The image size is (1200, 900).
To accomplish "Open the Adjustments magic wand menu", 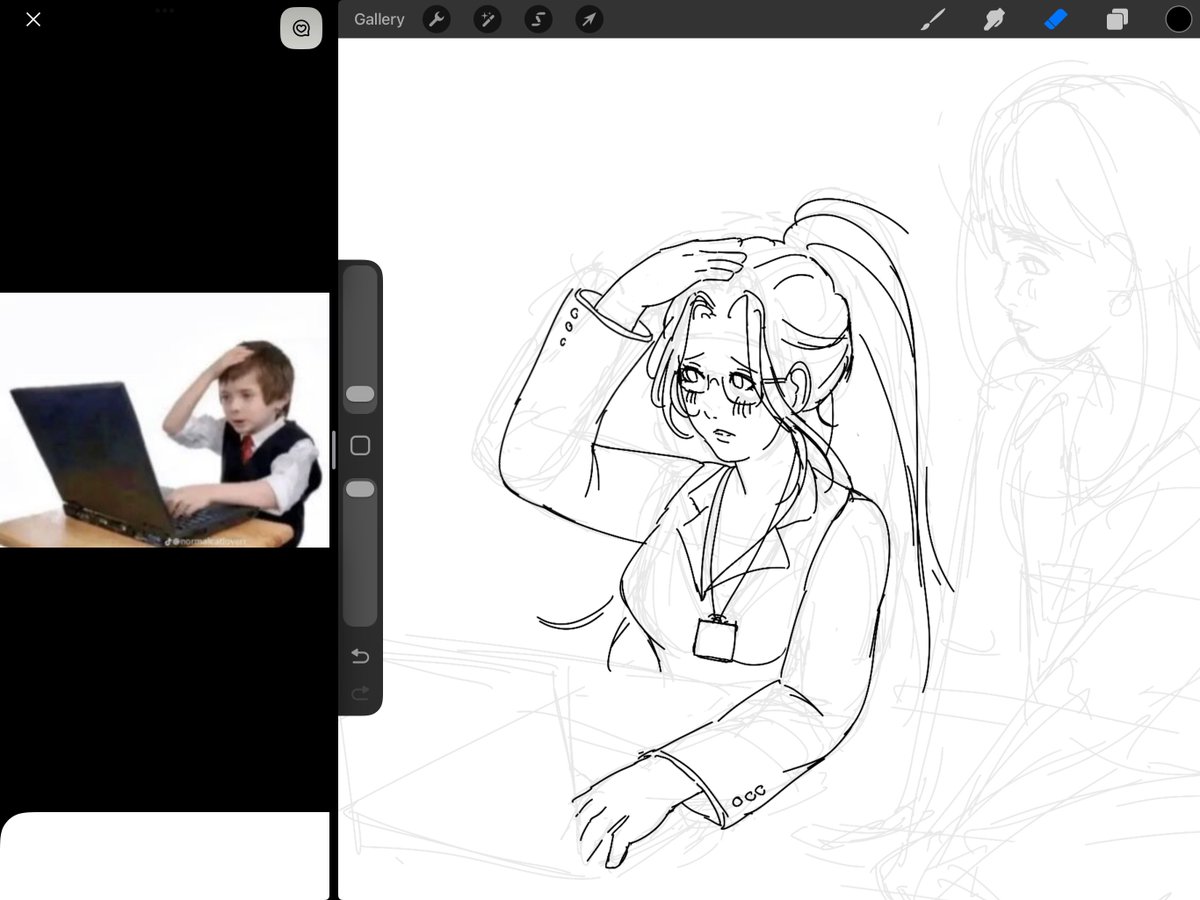I will 487,19.
